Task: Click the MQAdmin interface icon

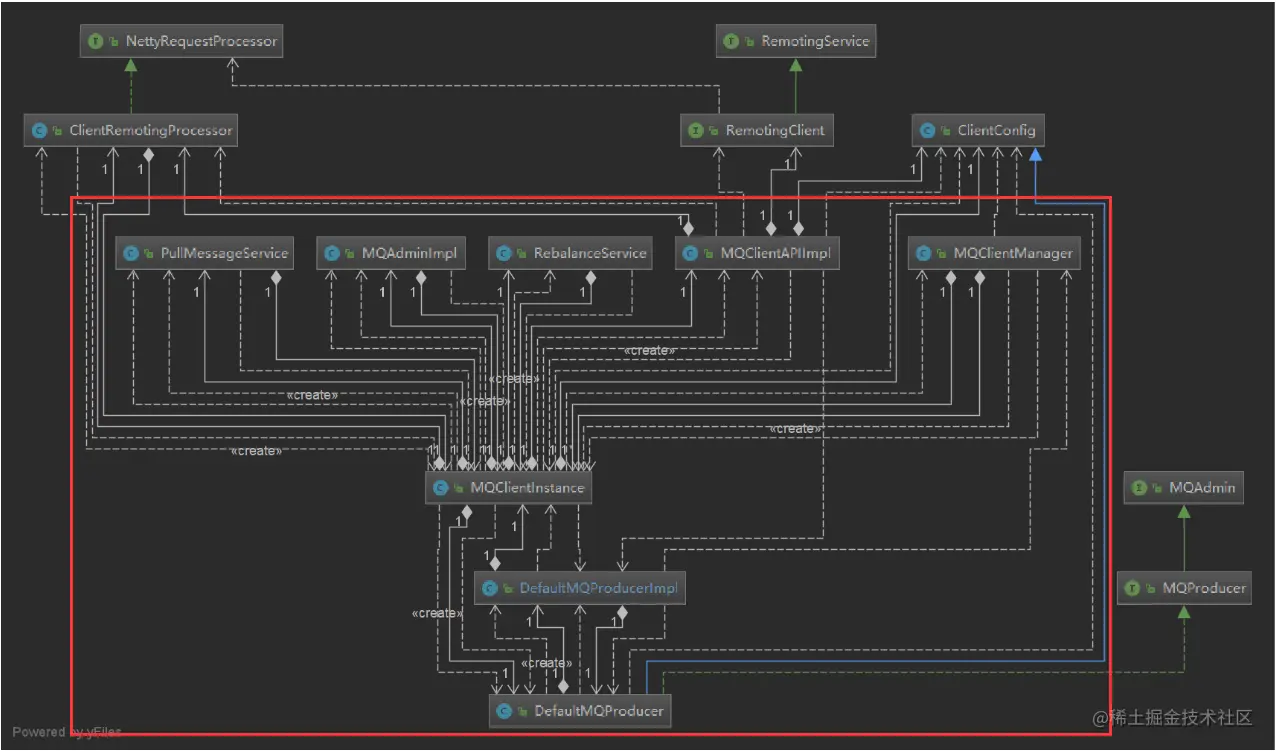Action: [x=1138, y=488]
